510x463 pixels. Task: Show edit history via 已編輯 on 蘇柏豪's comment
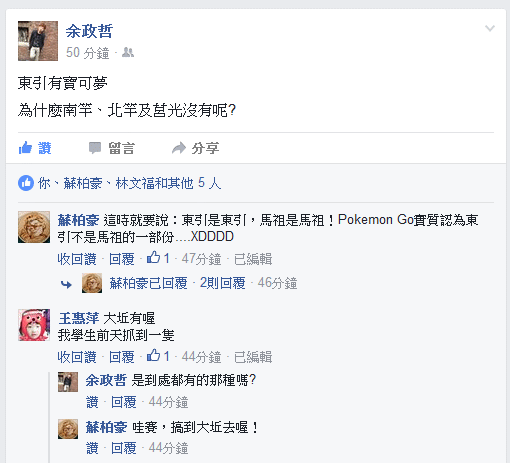(253, 259)
